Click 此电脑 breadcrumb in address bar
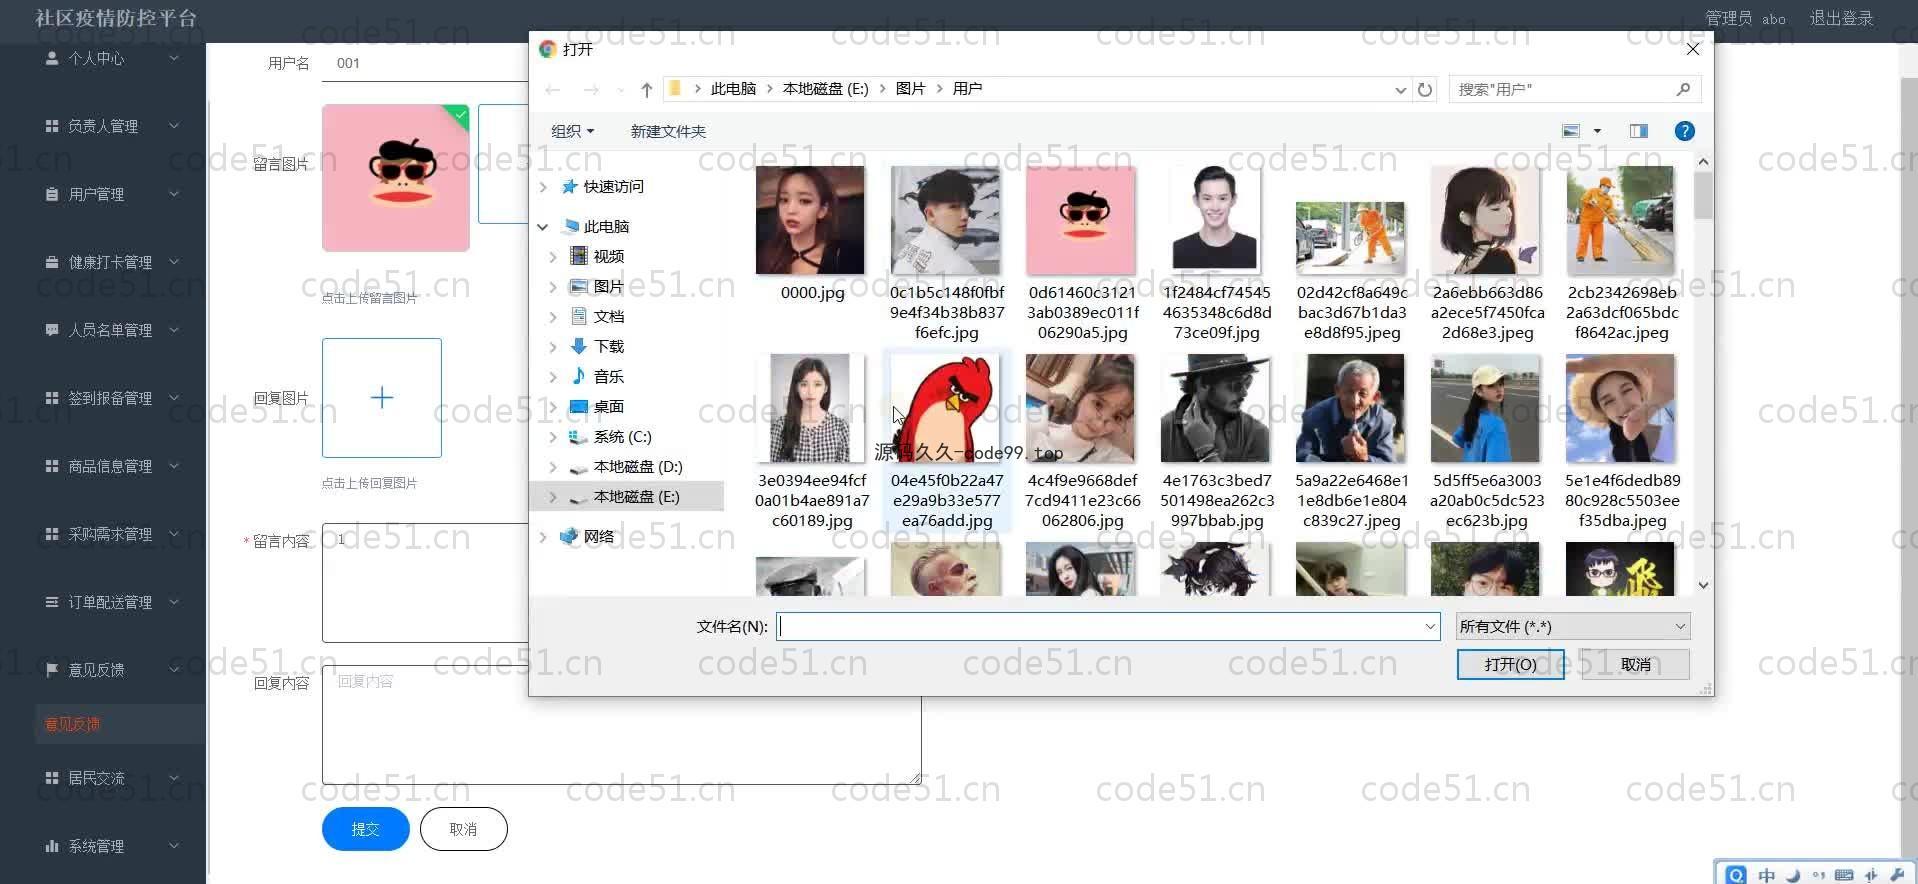 [733, 89]
